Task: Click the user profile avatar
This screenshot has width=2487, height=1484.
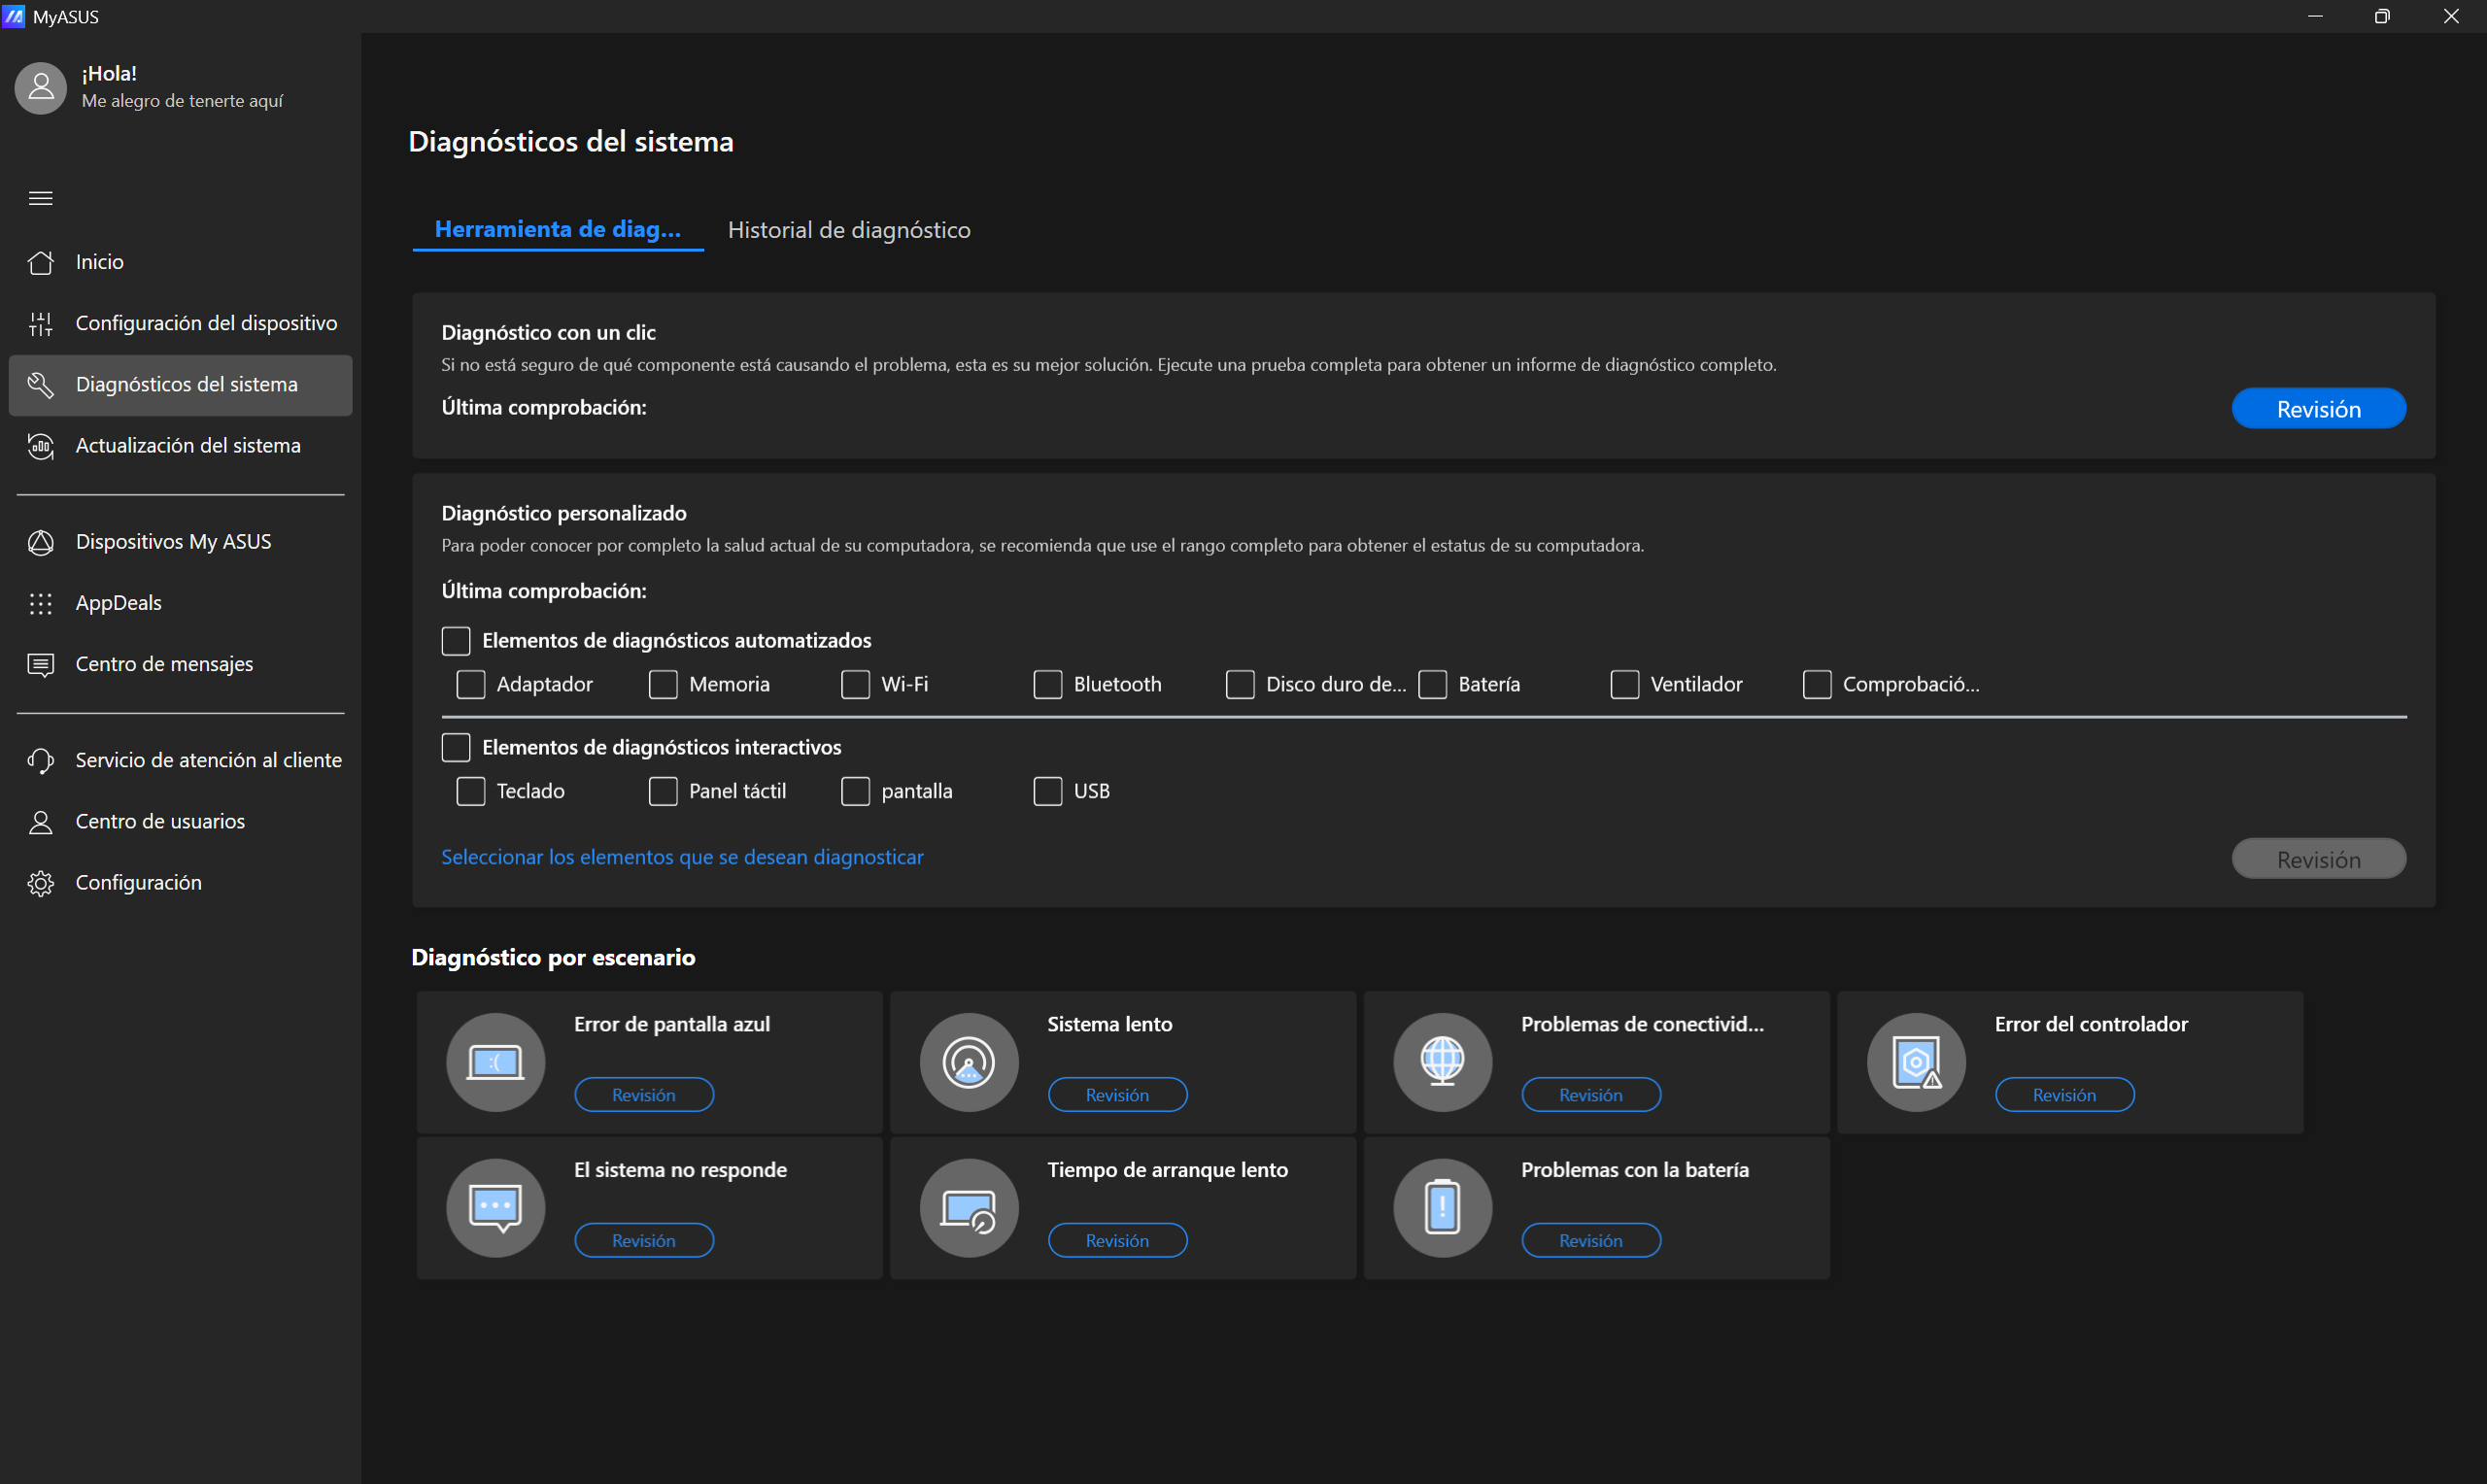Action: pos(41,88)
